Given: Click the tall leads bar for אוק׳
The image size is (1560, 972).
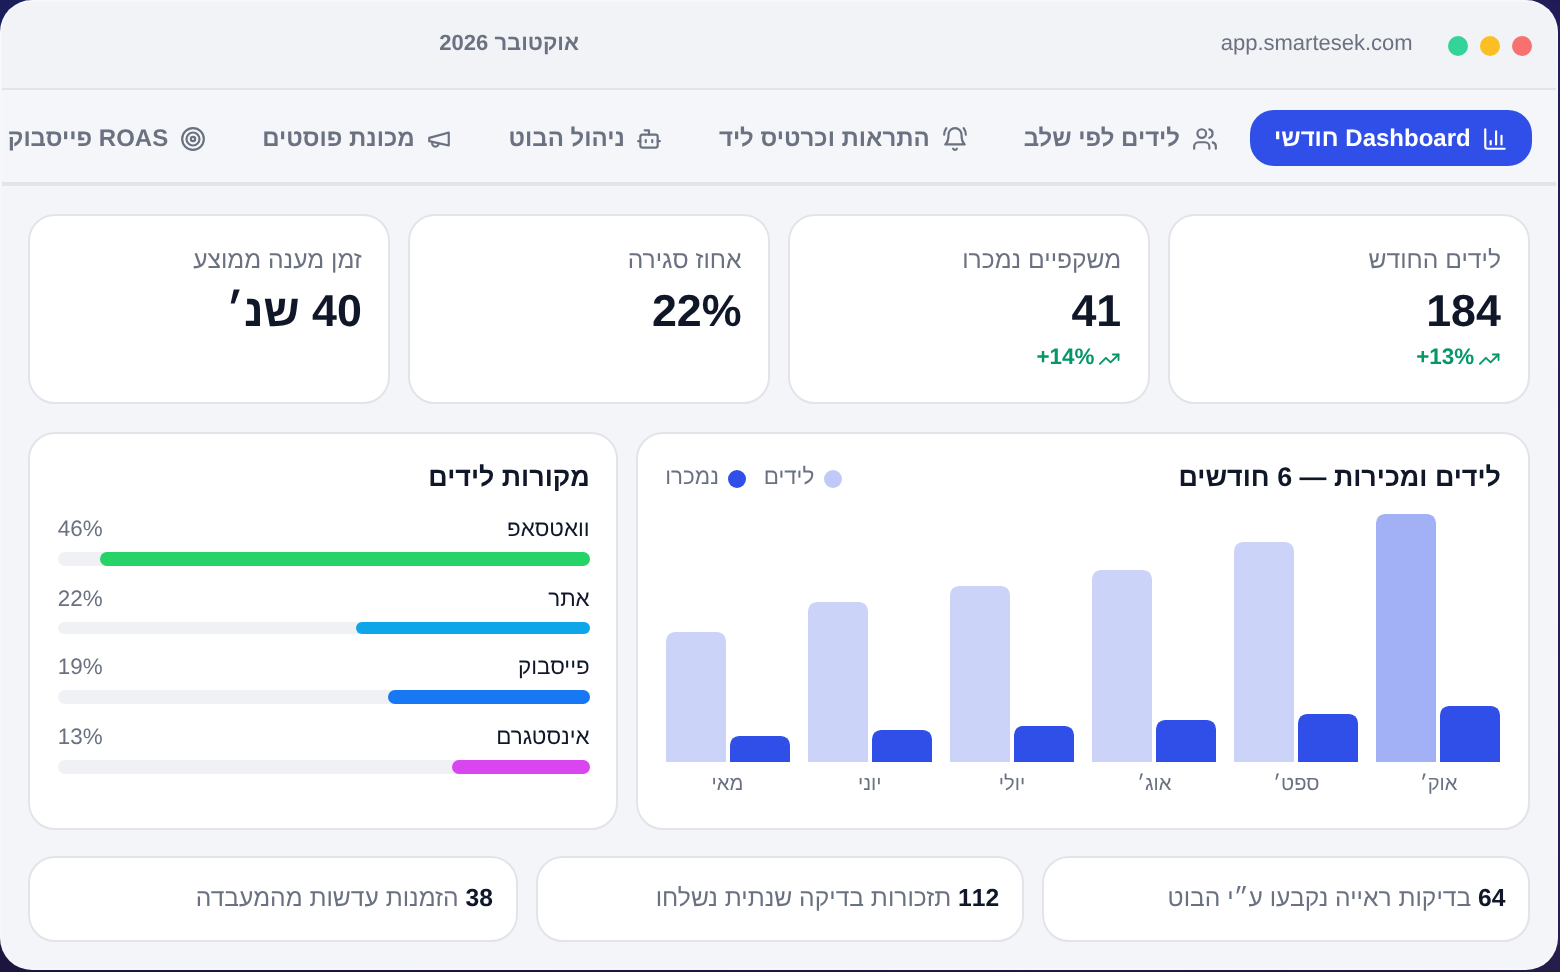Looking at the screenshot, I should tap(1406, 638).
